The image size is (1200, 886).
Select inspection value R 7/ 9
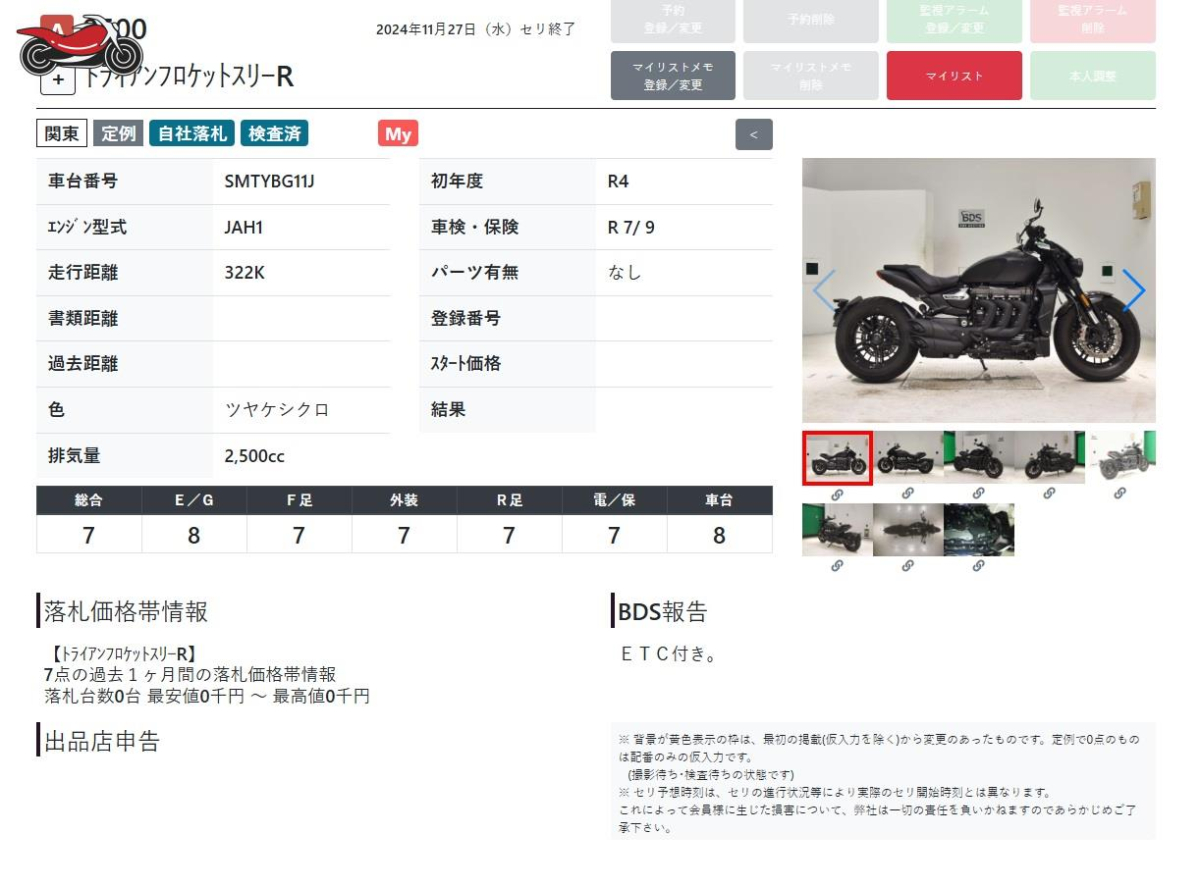coord(631,228)
